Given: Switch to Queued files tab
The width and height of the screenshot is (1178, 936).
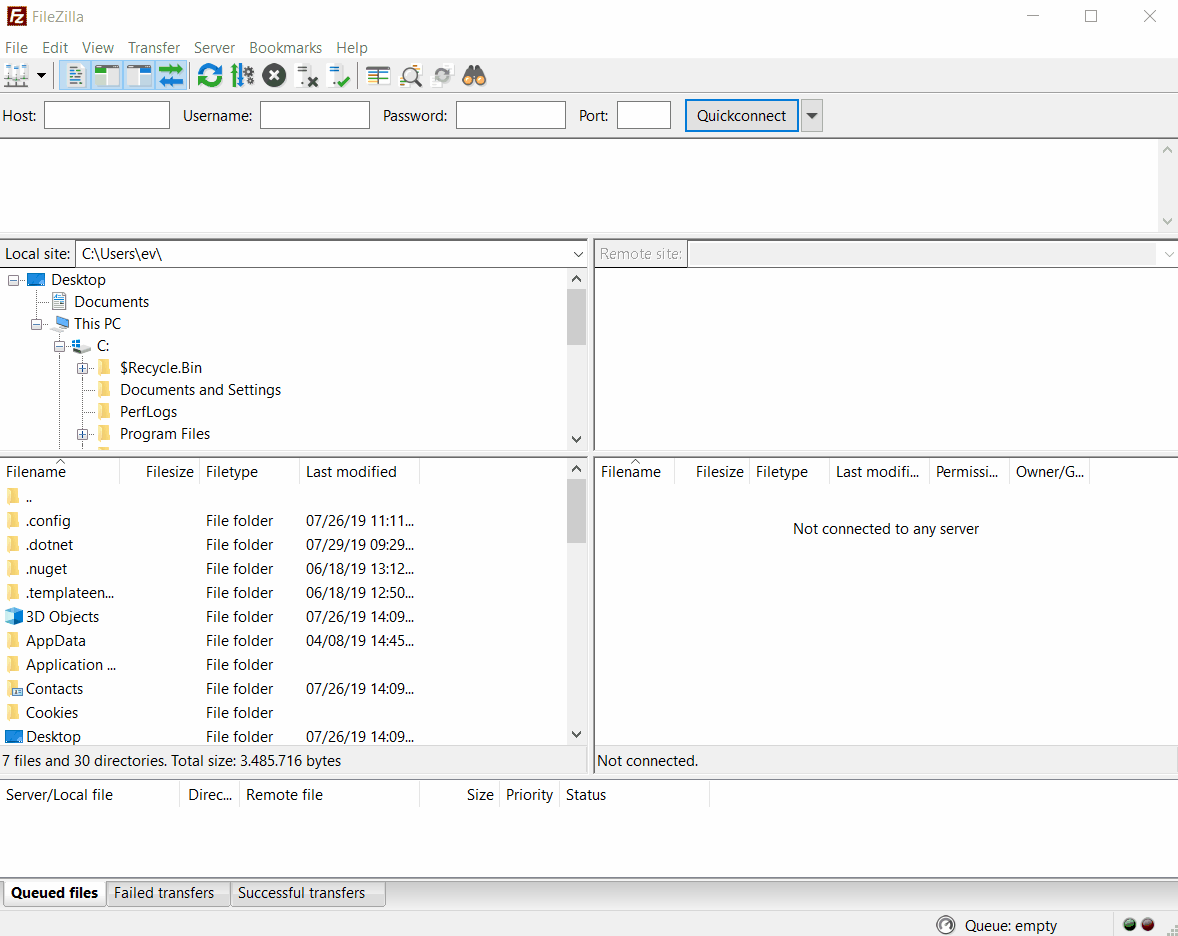Looking at the screenshot, I should (54, 893).
